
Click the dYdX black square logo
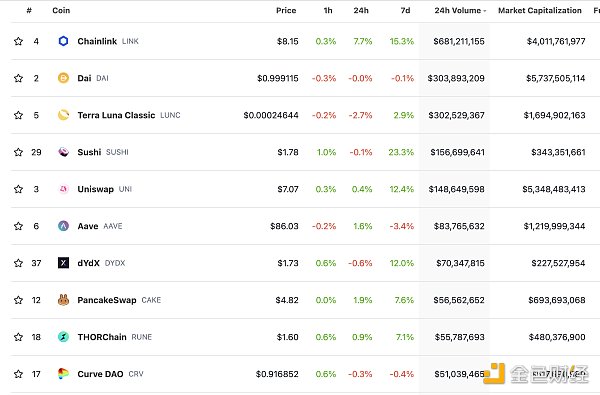(x=64, y=263)
